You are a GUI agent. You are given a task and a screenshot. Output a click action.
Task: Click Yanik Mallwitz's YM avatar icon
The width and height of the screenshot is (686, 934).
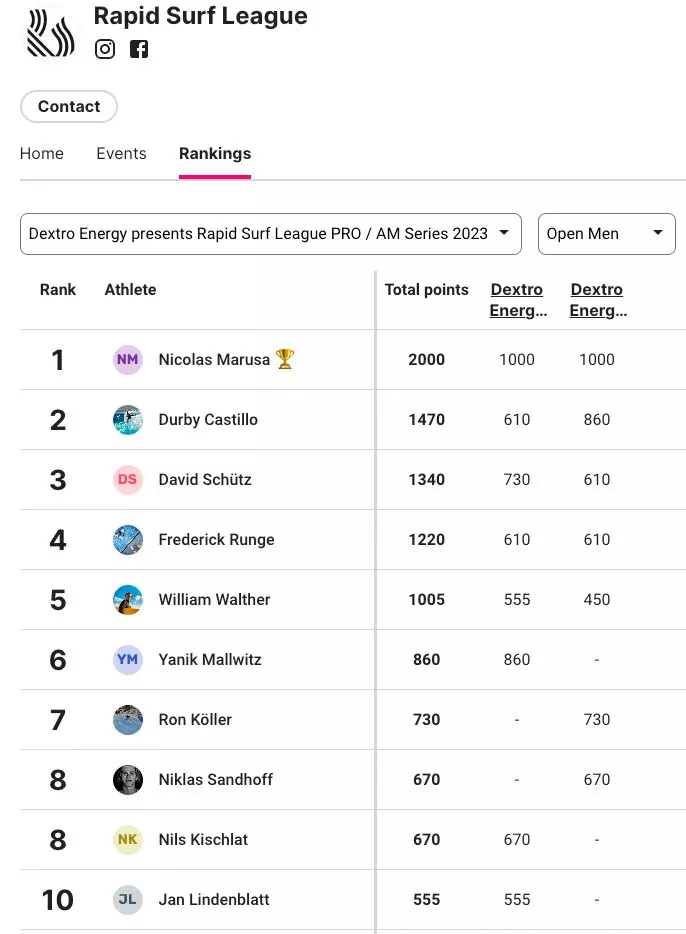[127, 660]
